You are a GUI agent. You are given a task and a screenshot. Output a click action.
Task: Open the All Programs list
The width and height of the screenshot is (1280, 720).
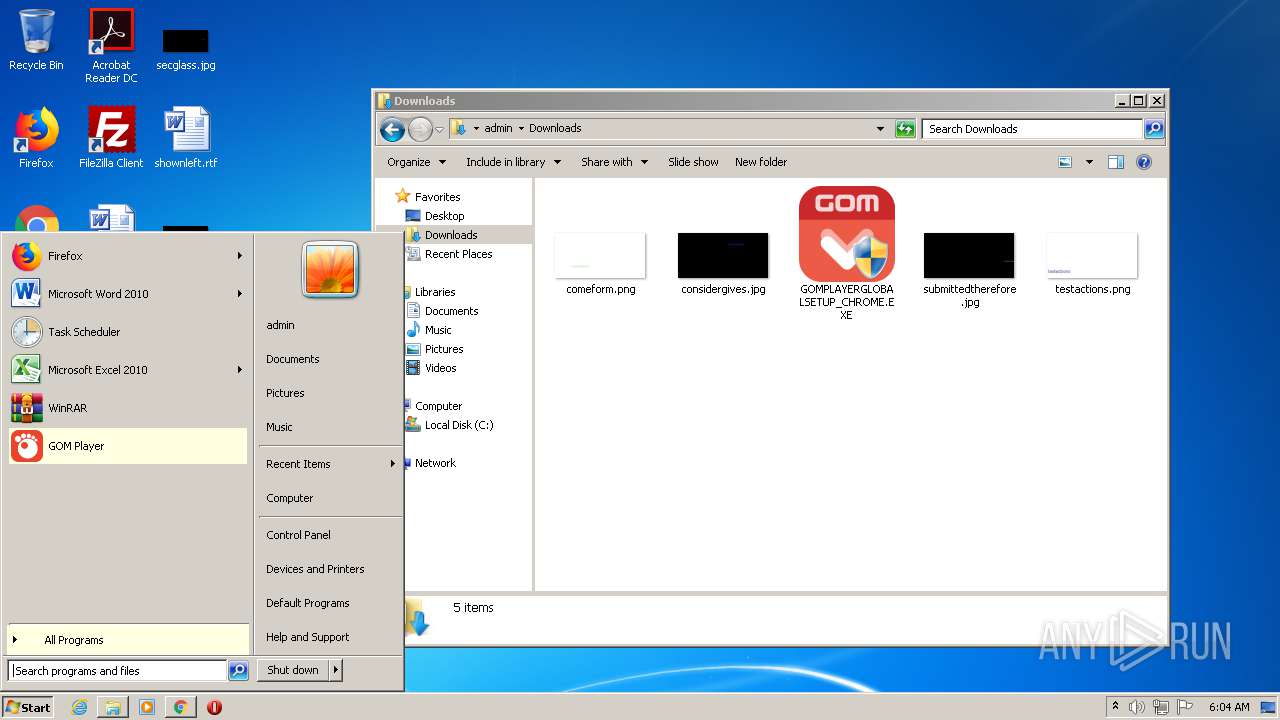click(128, 640)
